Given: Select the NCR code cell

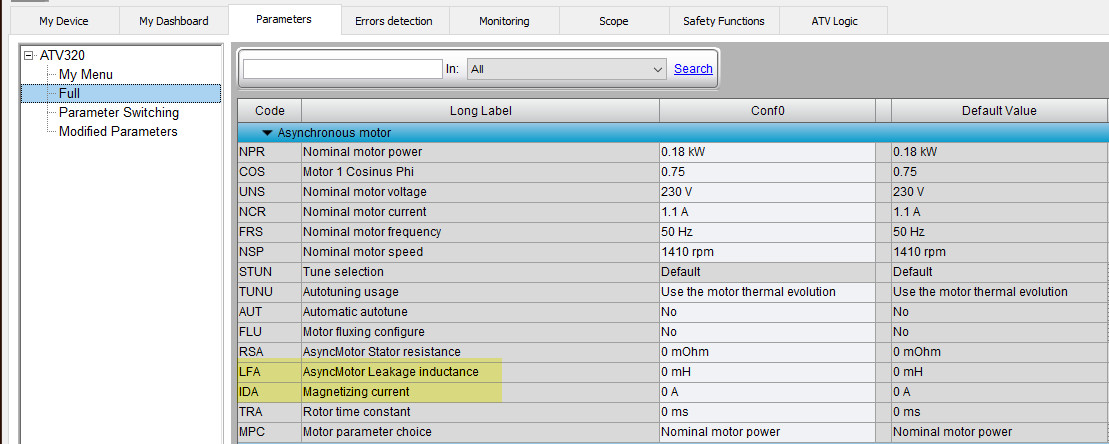Looking at the screenshot, I should (x=269, y=211).
